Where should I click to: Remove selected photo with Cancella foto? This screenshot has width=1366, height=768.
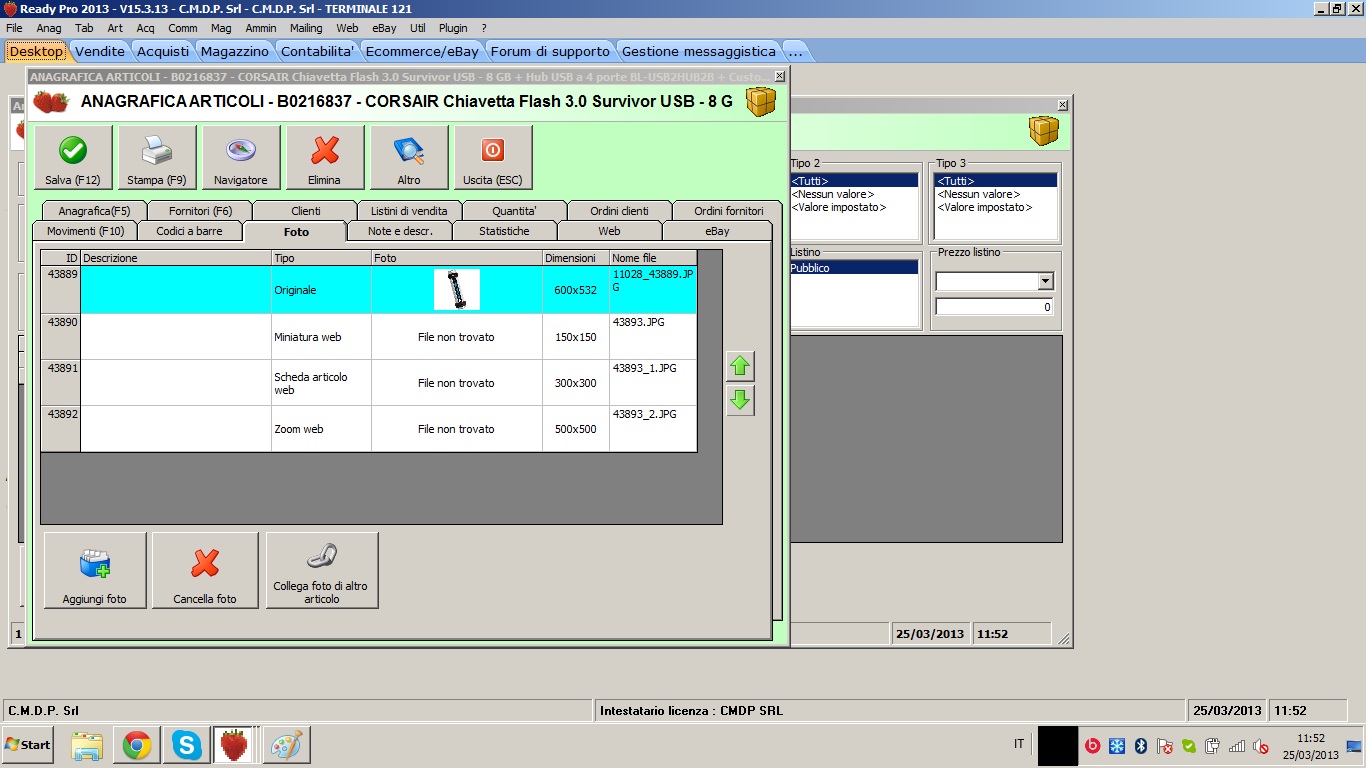[205, 570]
